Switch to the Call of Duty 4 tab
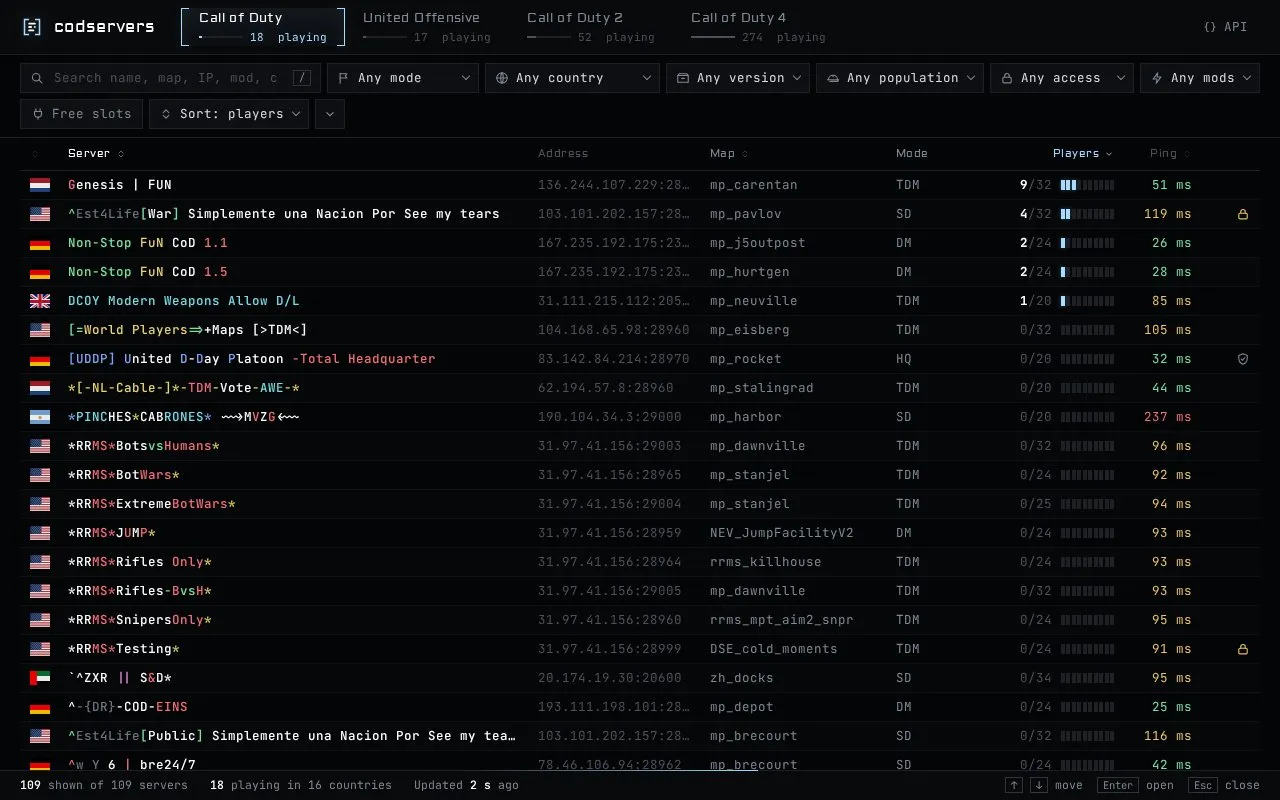 pos(758,27)
